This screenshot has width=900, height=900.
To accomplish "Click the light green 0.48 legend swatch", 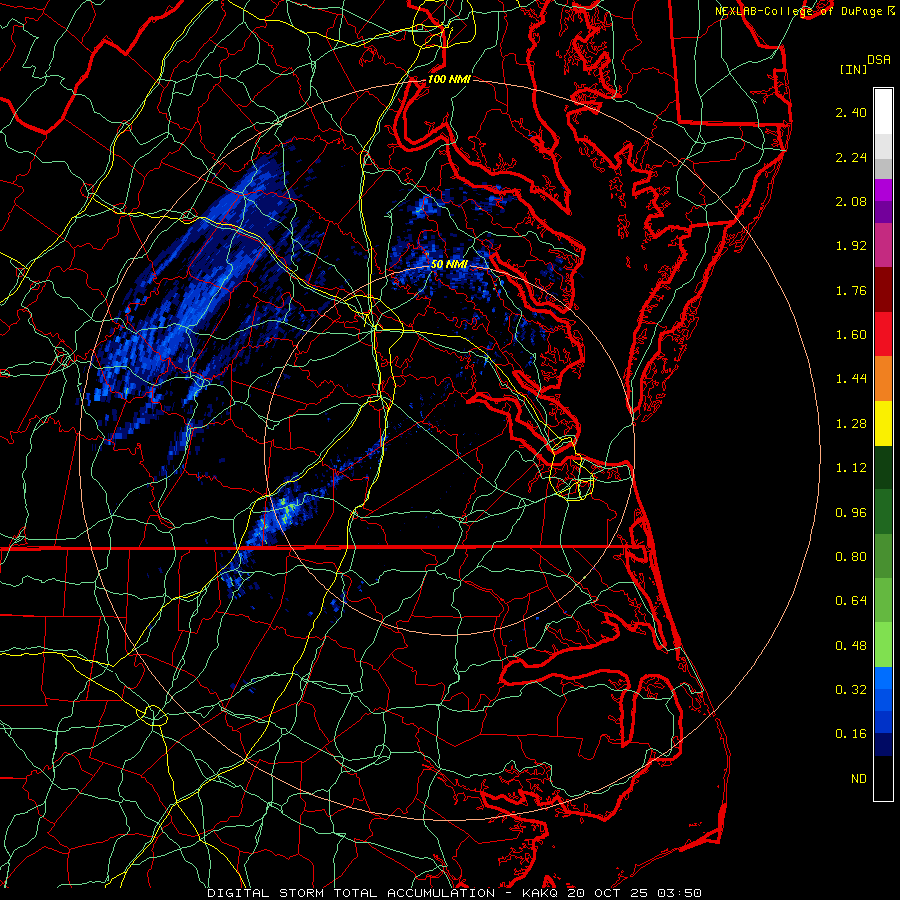I will [x=883, y=645].
